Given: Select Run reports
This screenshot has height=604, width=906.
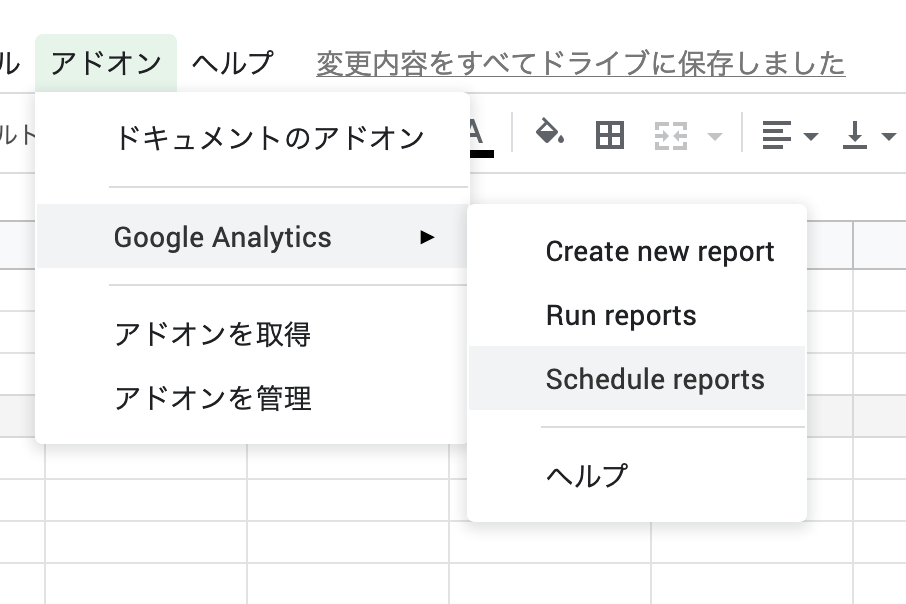Looking at the screenshot, I should 637,315.
